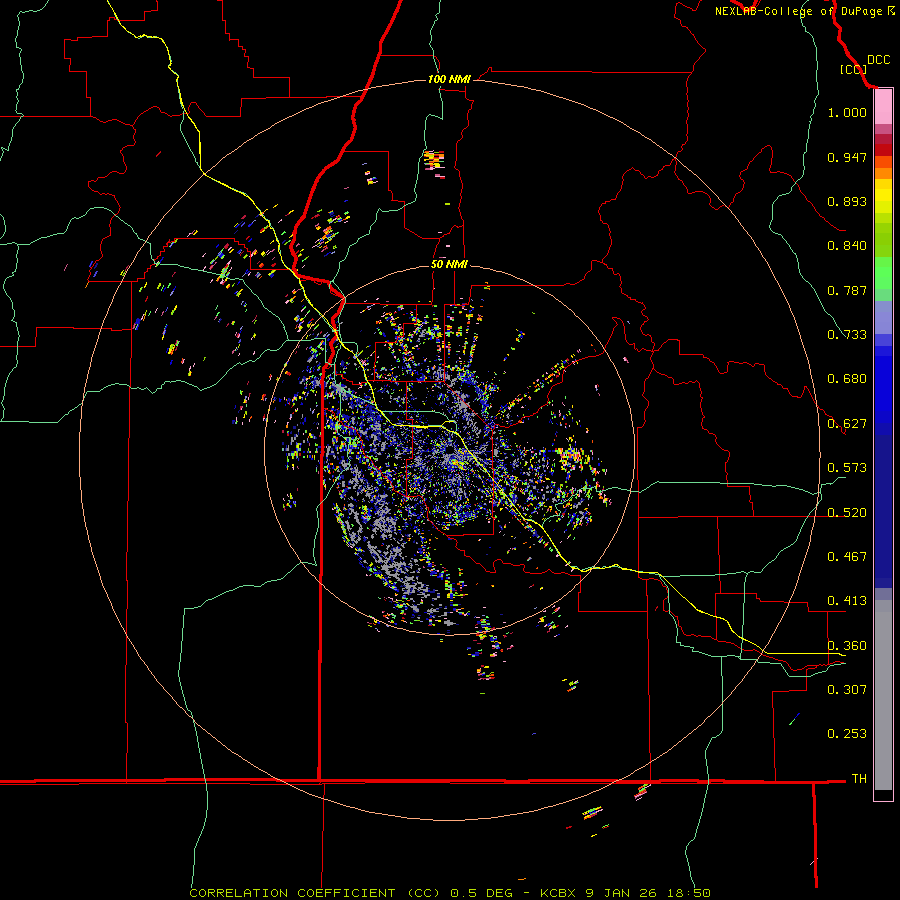Click the 0.307 legend value

tap(847, 690)
